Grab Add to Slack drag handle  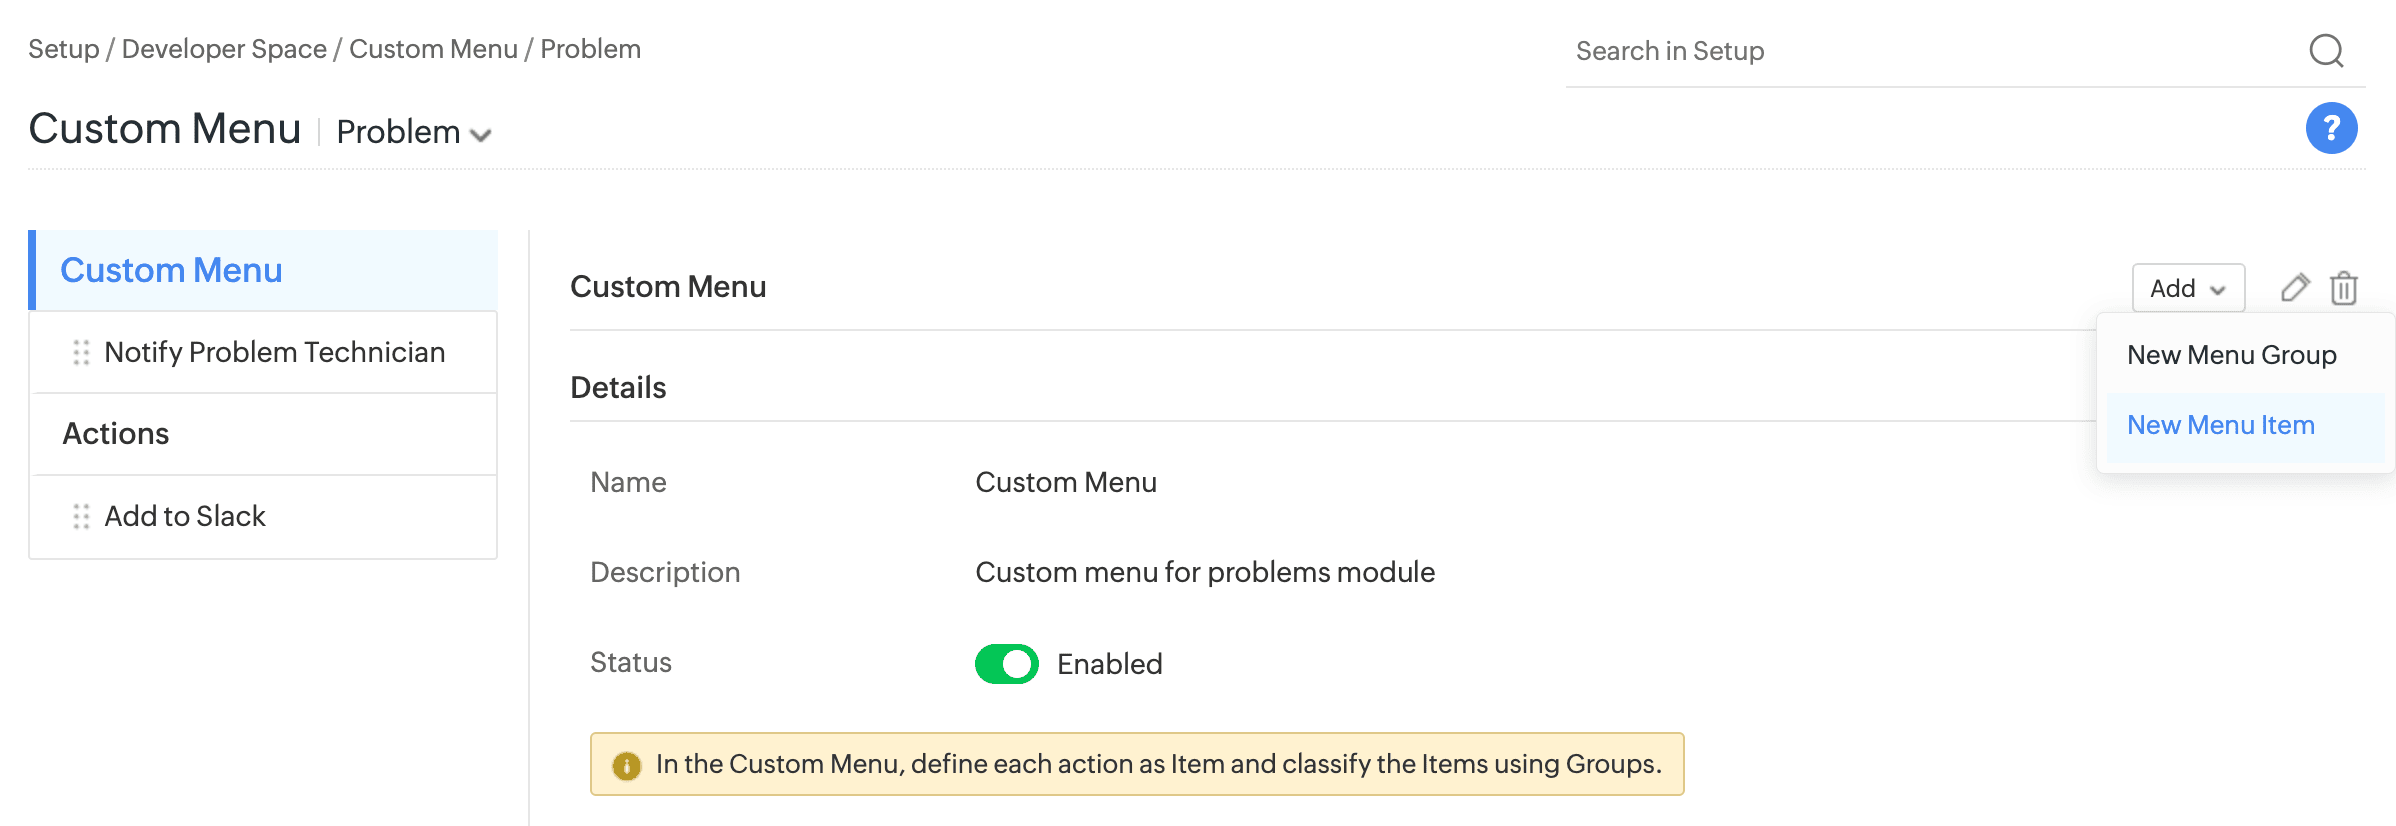click(81, 516)
